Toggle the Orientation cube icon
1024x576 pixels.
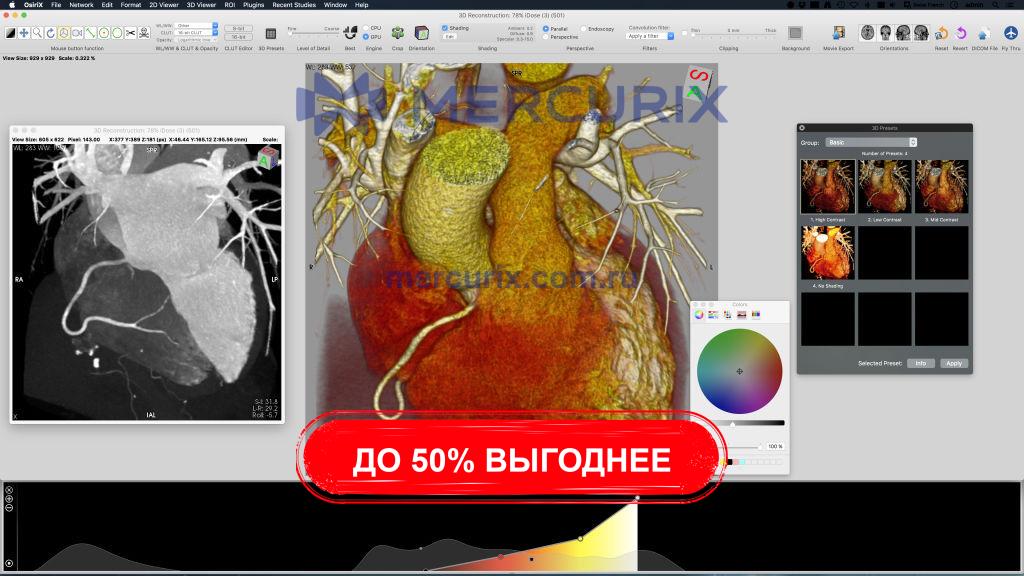coord(421,33)
